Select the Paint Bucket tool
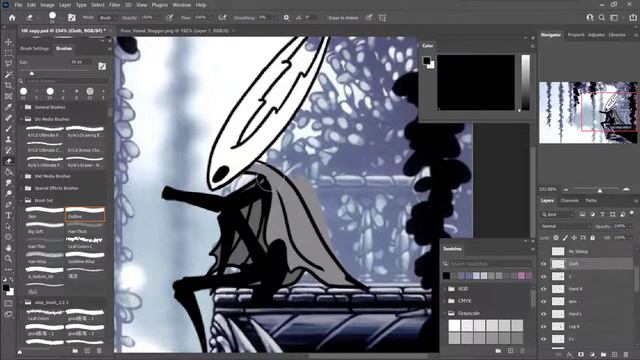Image resolution: width=640 pixels, height=360 pixels. pos(8,172)
